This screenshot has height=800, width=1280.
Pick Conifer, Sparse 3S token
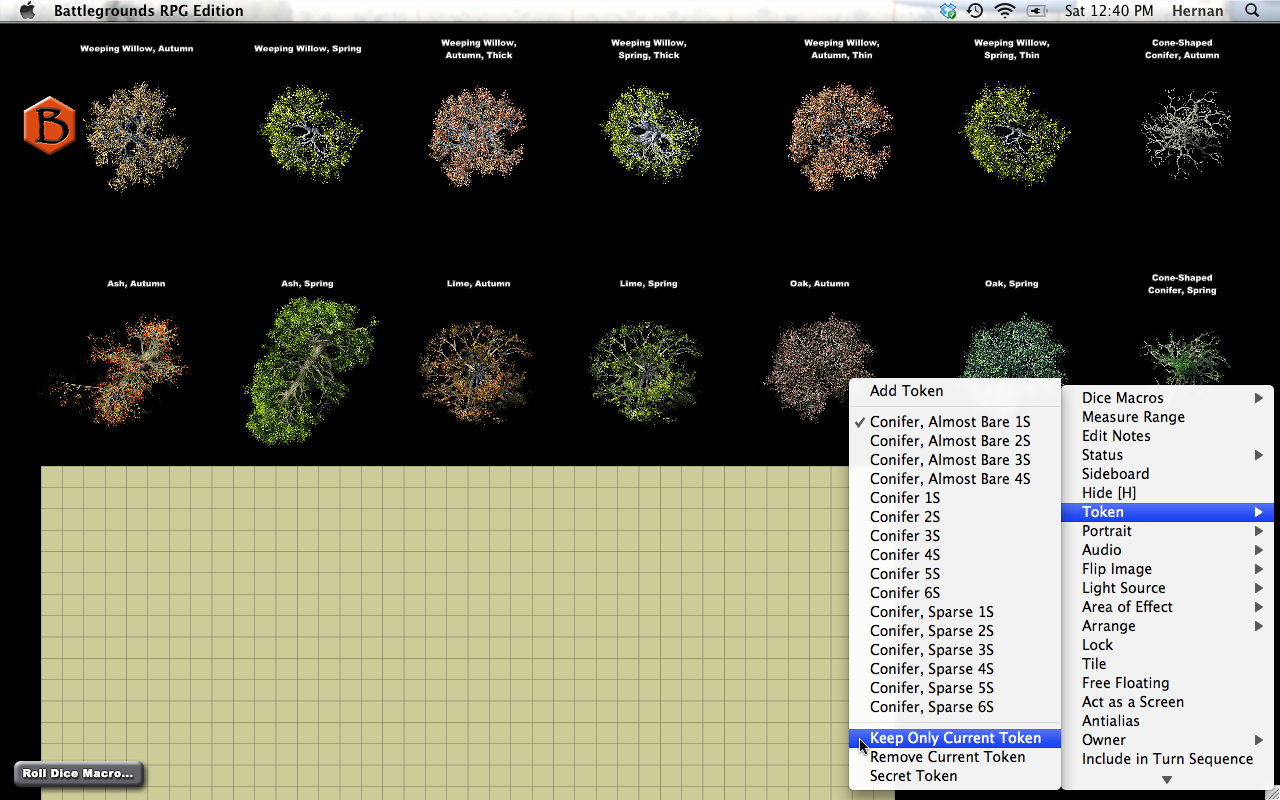(955, 650)
